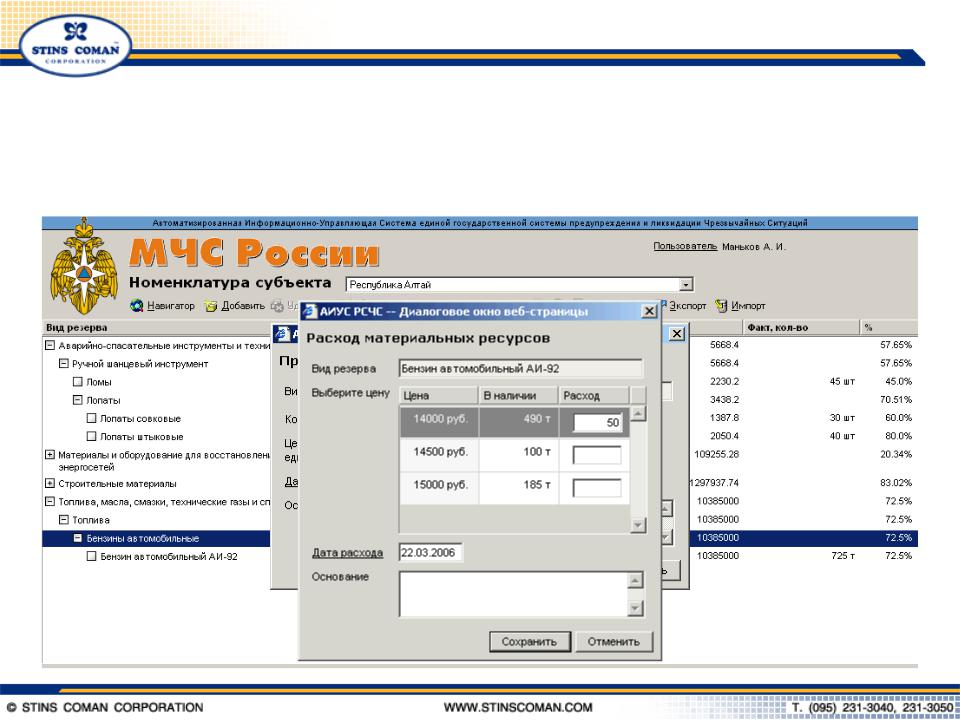Tick the box beside Лопаты штыковые
Image resolution: width=960 pixels, height=720 pixels.
point(92,437)
